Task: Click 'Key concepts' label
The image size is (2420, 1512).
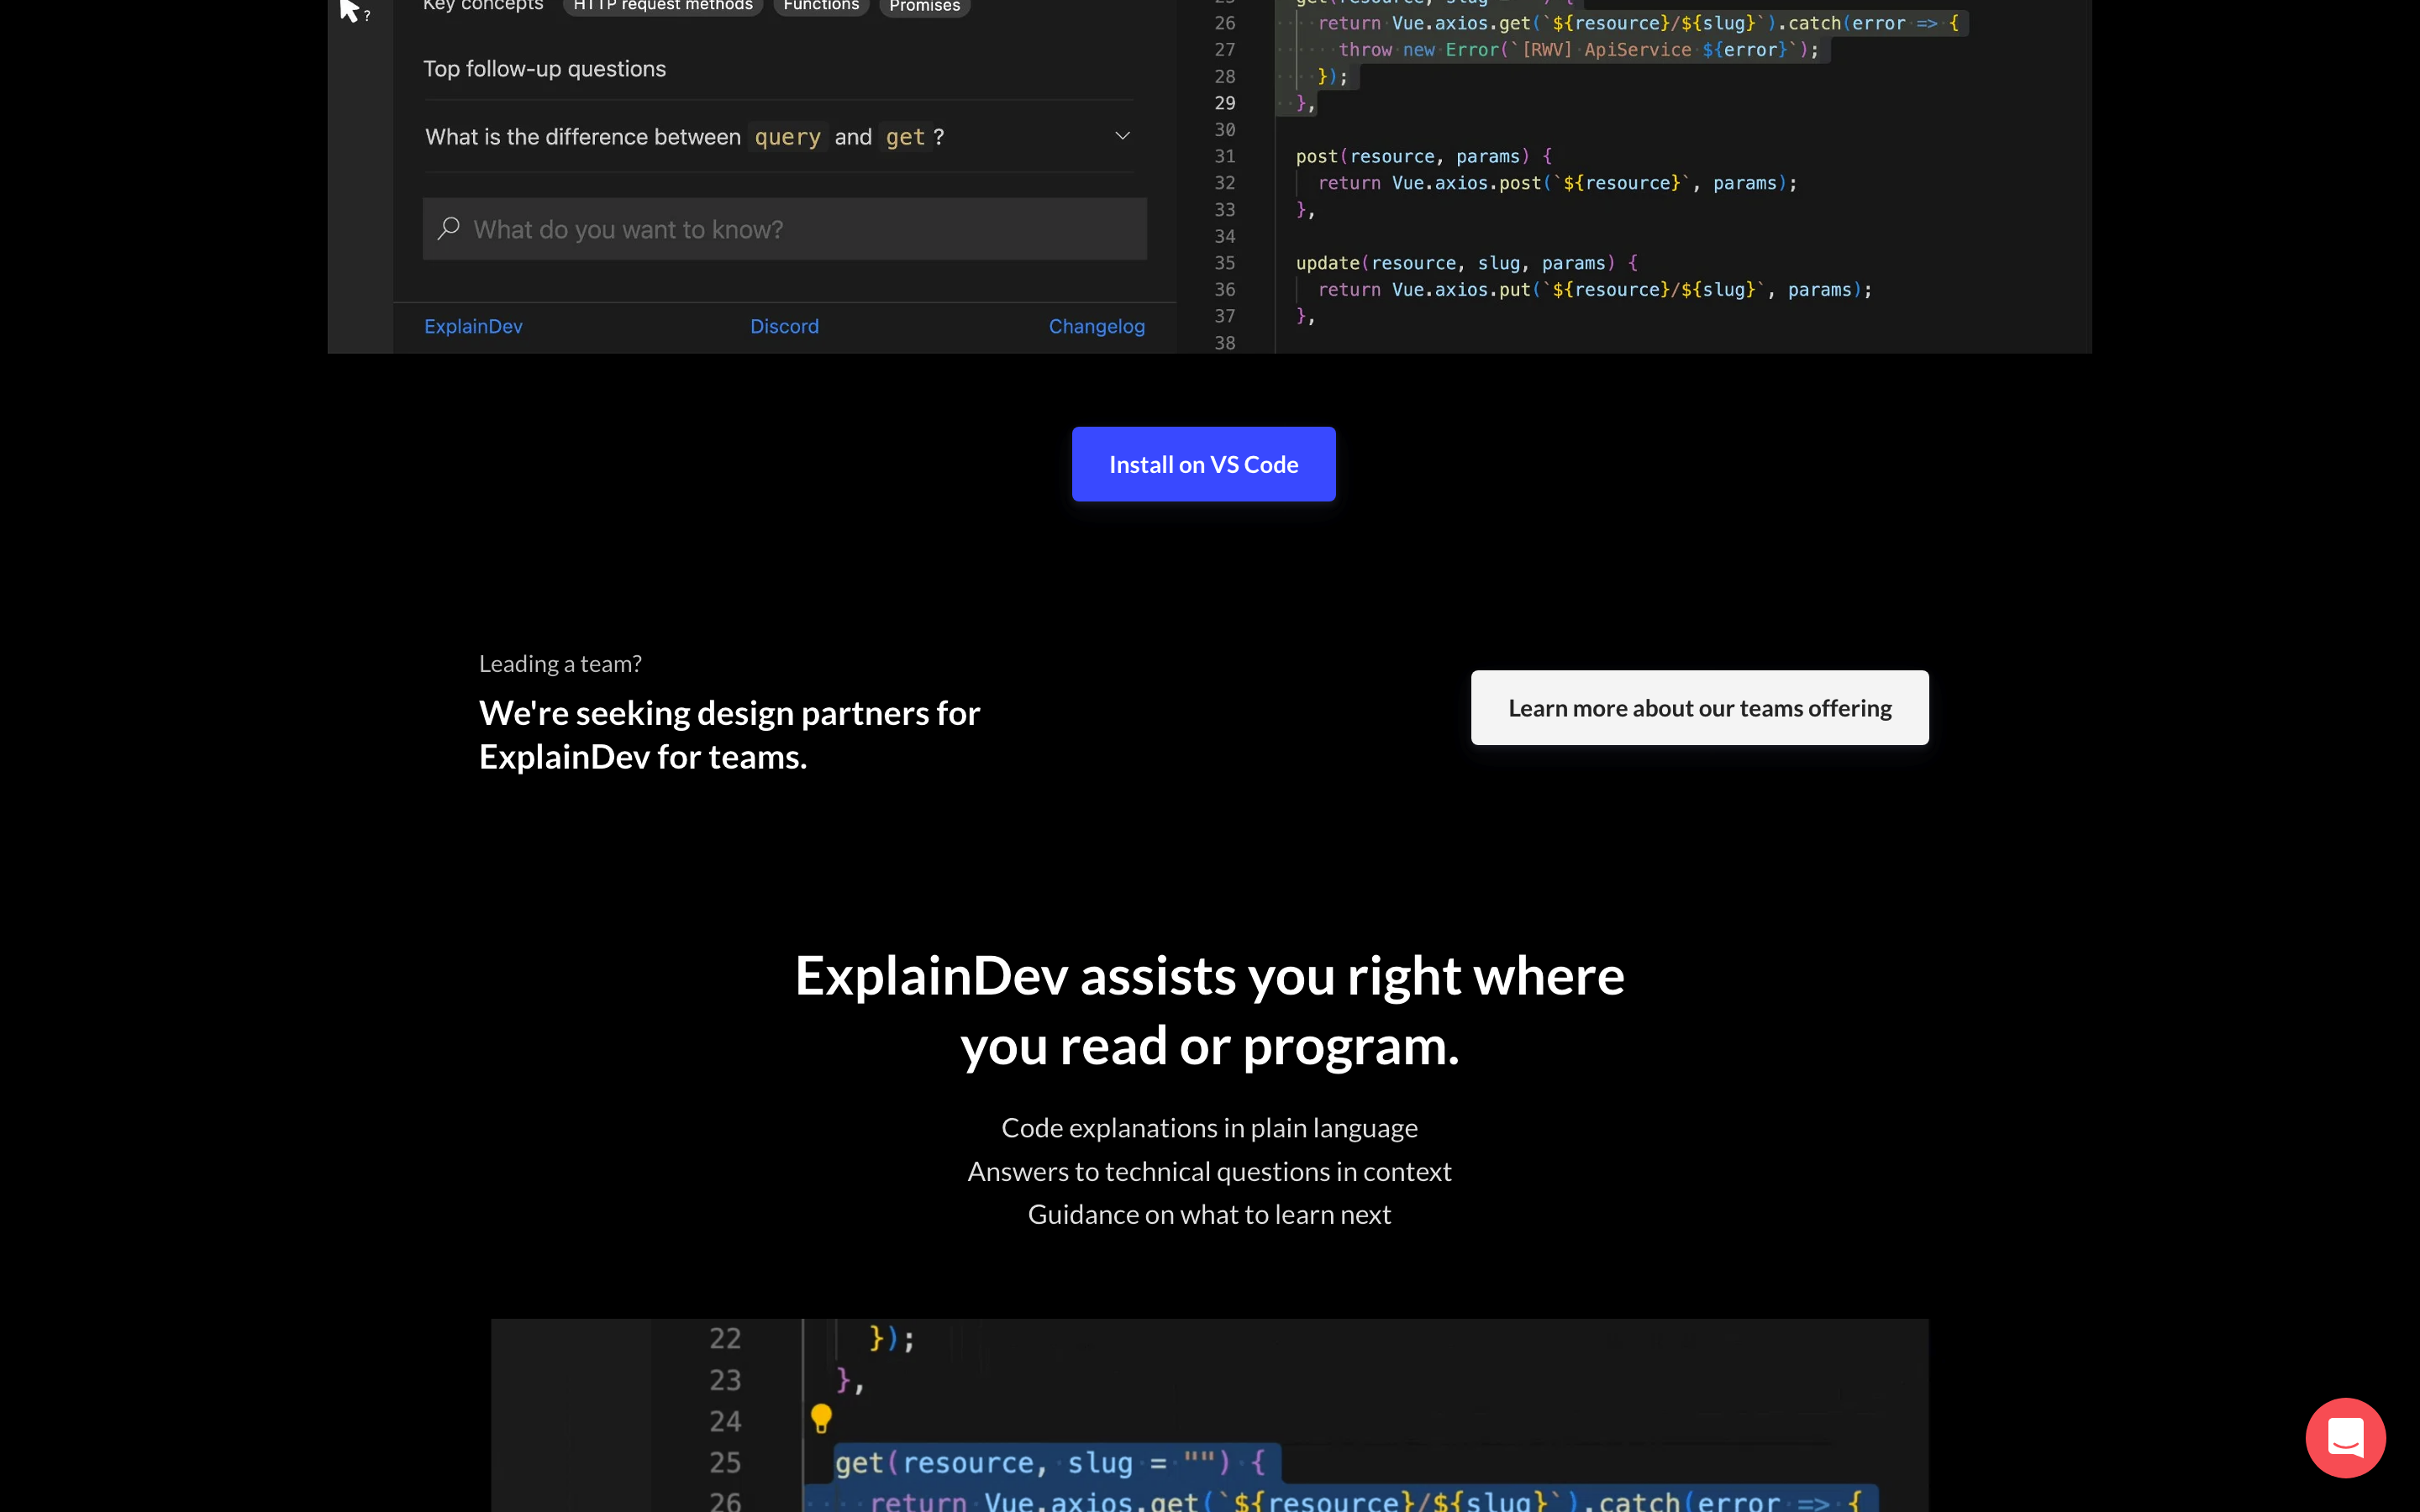Action: 483,5
